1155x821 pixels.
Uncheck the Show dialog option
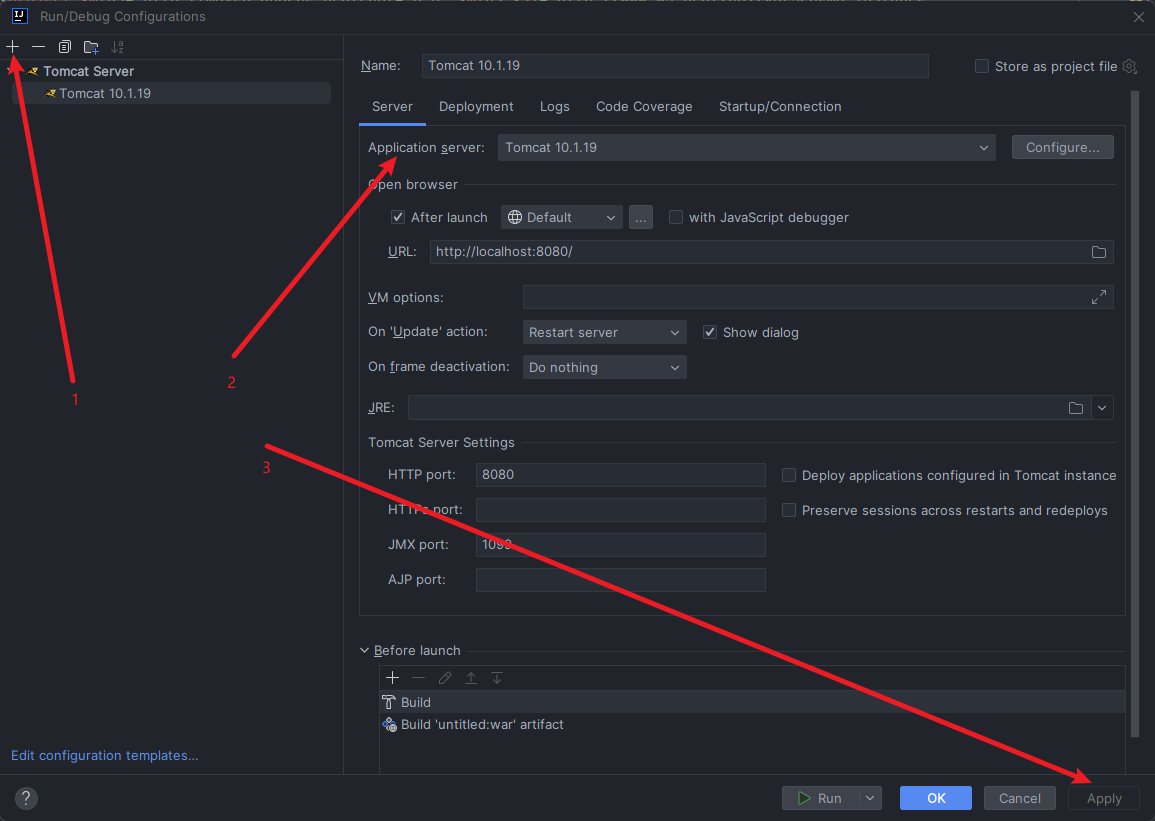click(x=709, y=332)
